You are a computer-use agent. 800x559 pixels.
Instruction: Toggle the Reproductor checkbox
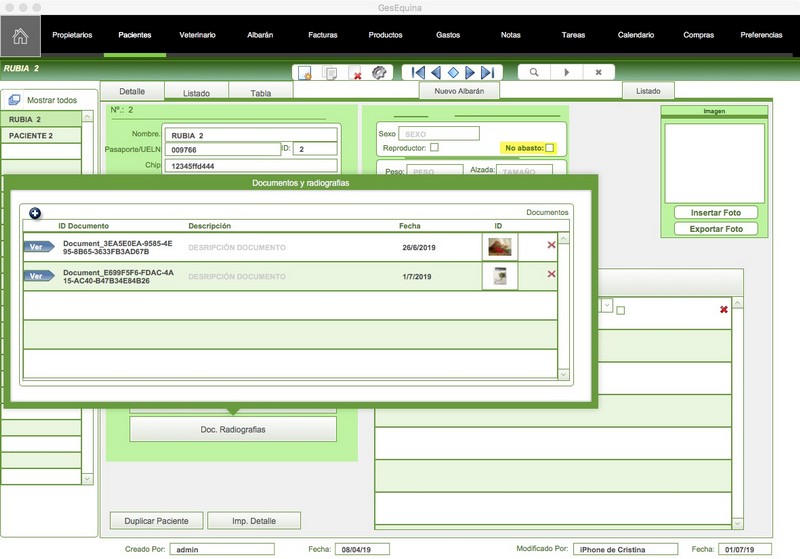click(x=434, y=148)
